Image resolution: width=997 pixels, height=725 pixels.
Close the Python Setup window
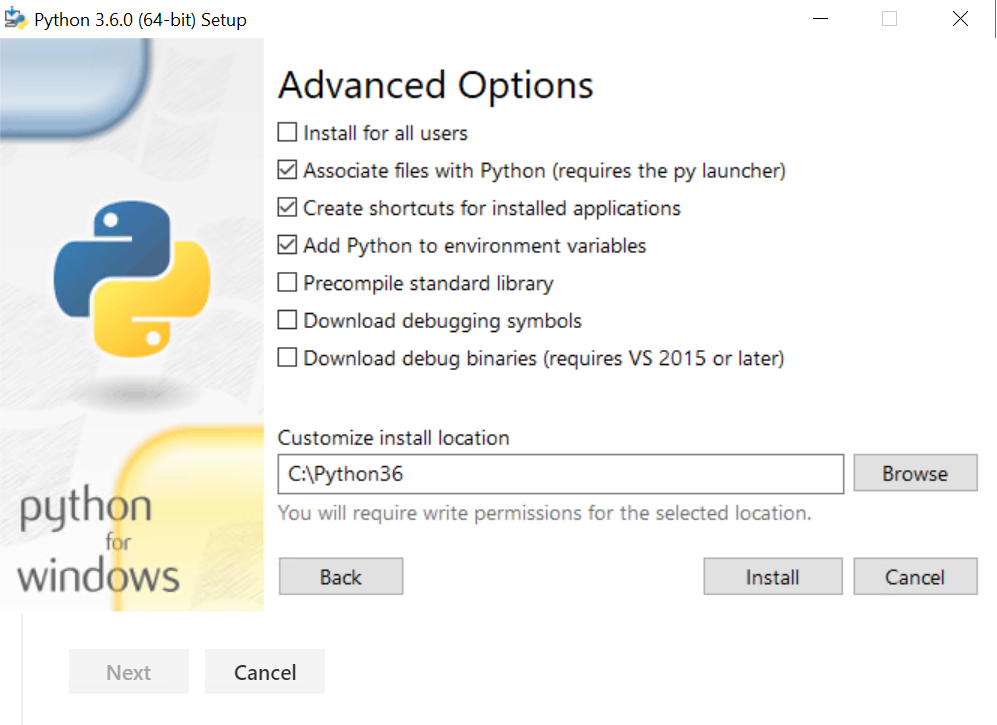tap(960, 19)
